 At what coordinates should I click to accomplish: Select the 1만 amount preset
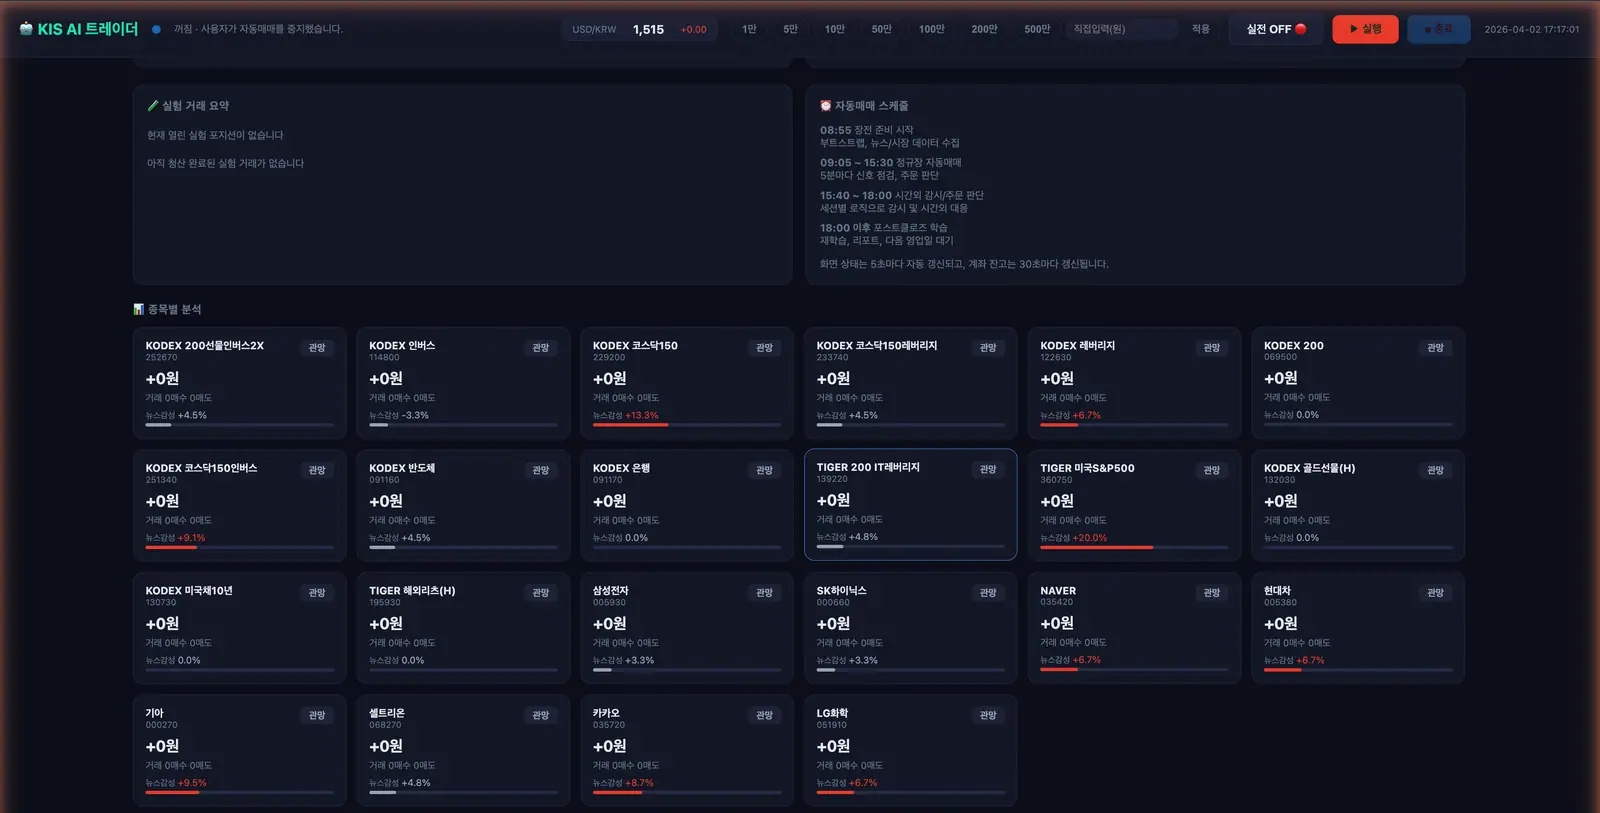749,29
